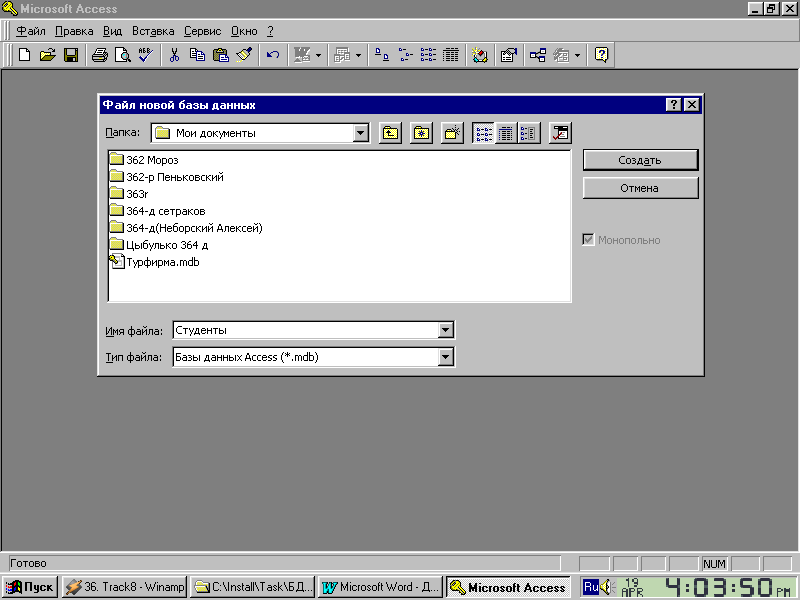Image resolution: width=800 pixels, height=600 pixels.
Task: Click the Open database folder icon
Action: [47, 55]
